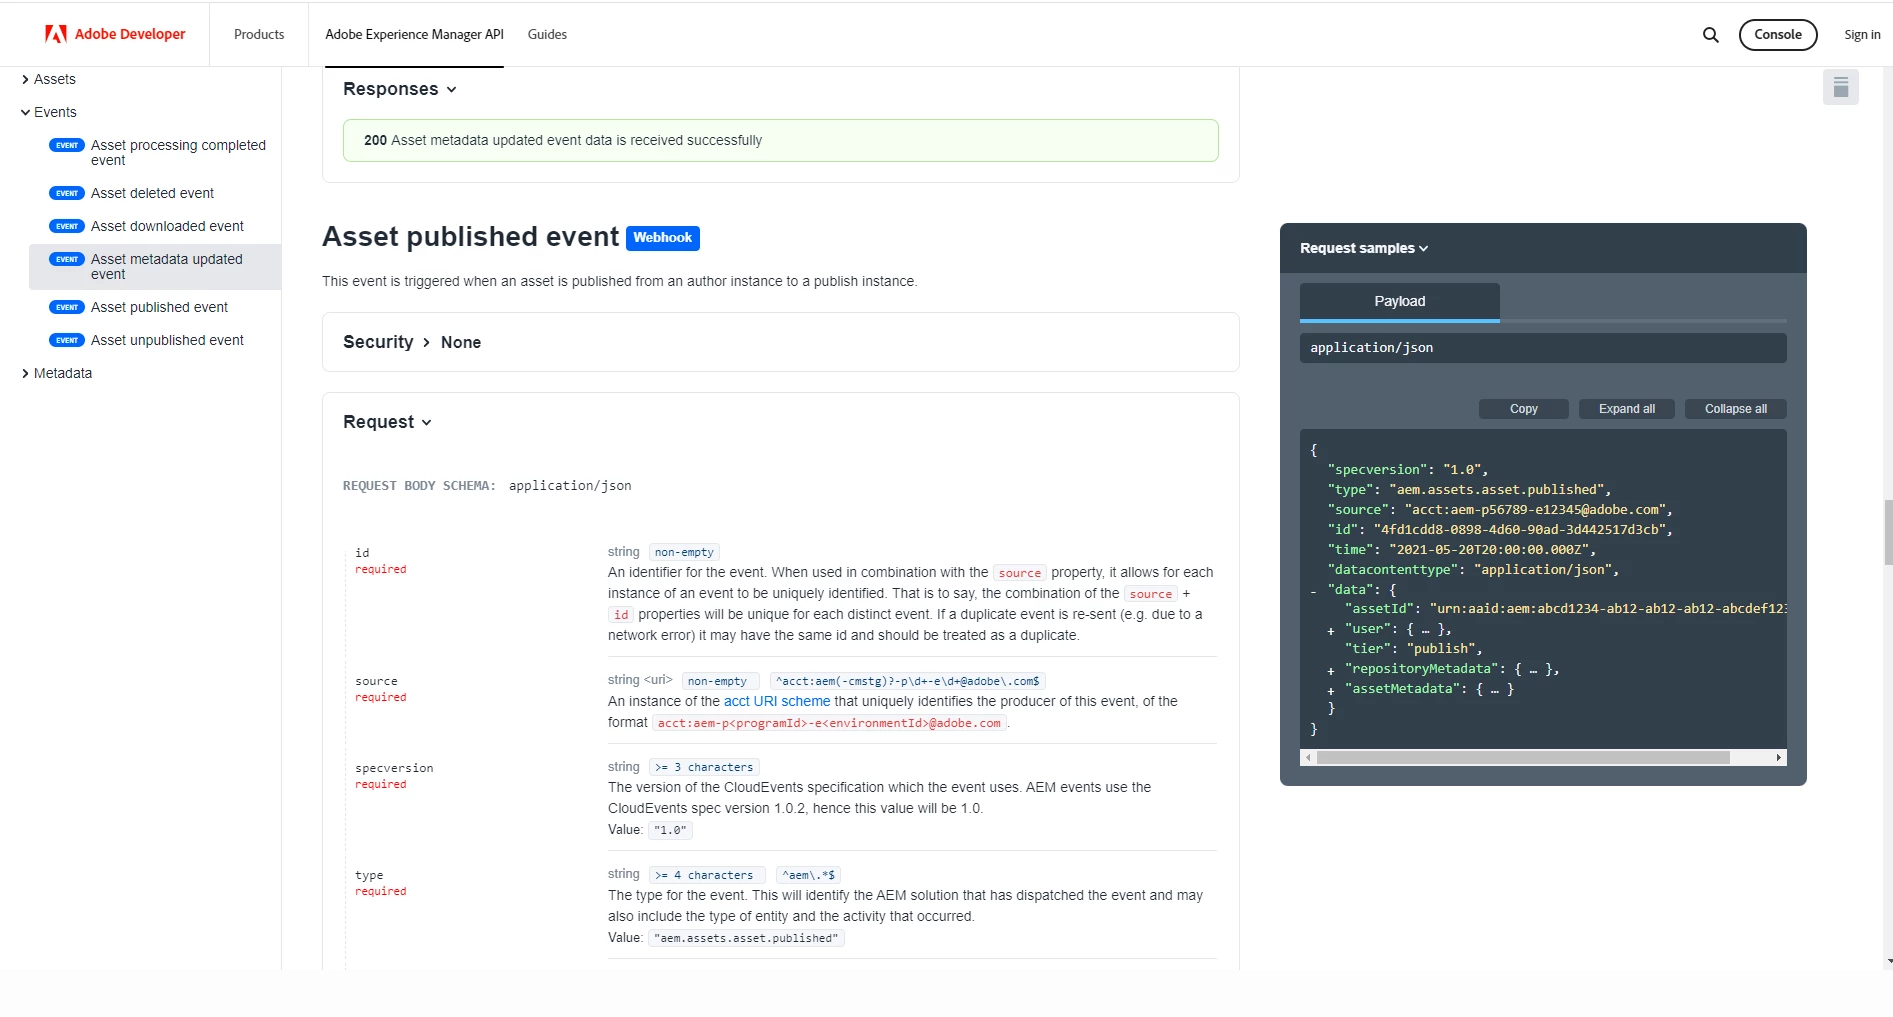
Task: Expand the "assetMetadata" node plus icon
Action: (x=1331, y=691)
